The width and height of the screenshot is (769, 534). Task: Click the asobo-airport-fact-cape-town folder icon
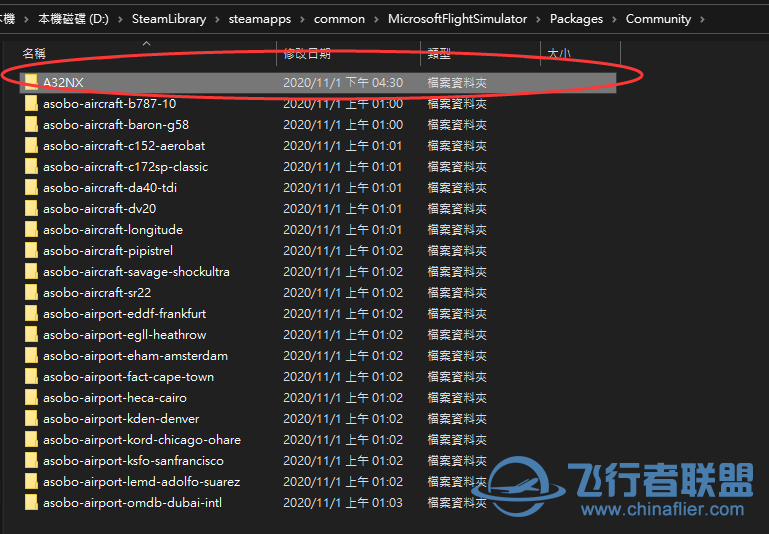[31, 377]
